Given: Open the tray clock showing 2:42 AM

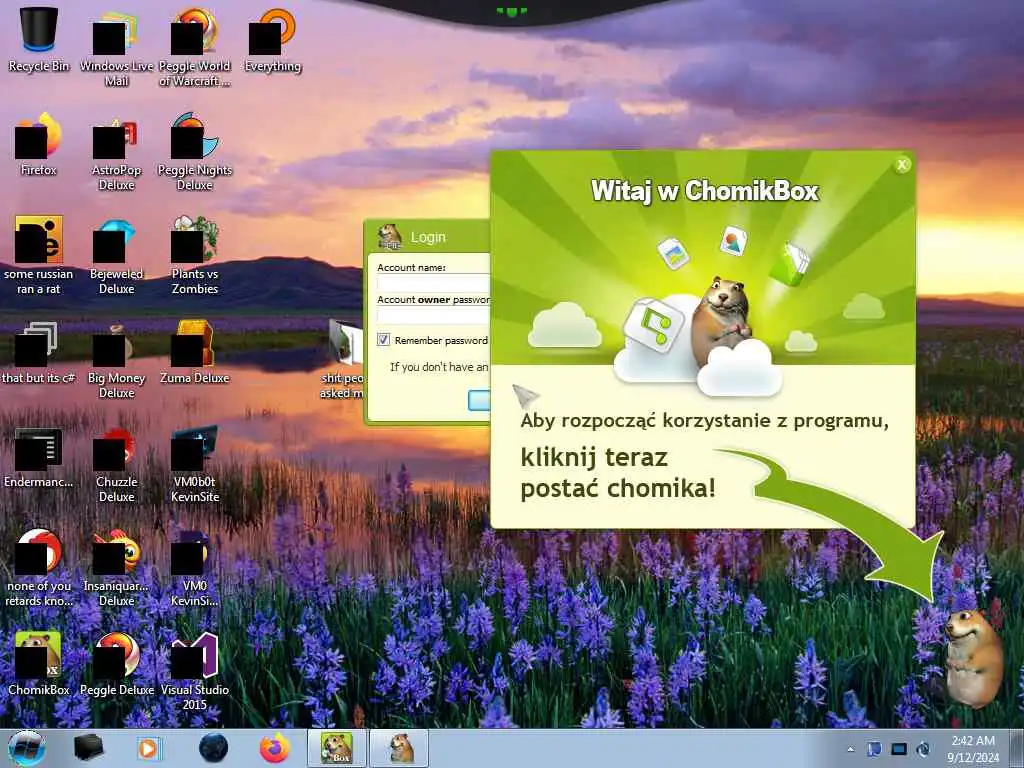Looking at the screenshot, I should click(973, 748).
